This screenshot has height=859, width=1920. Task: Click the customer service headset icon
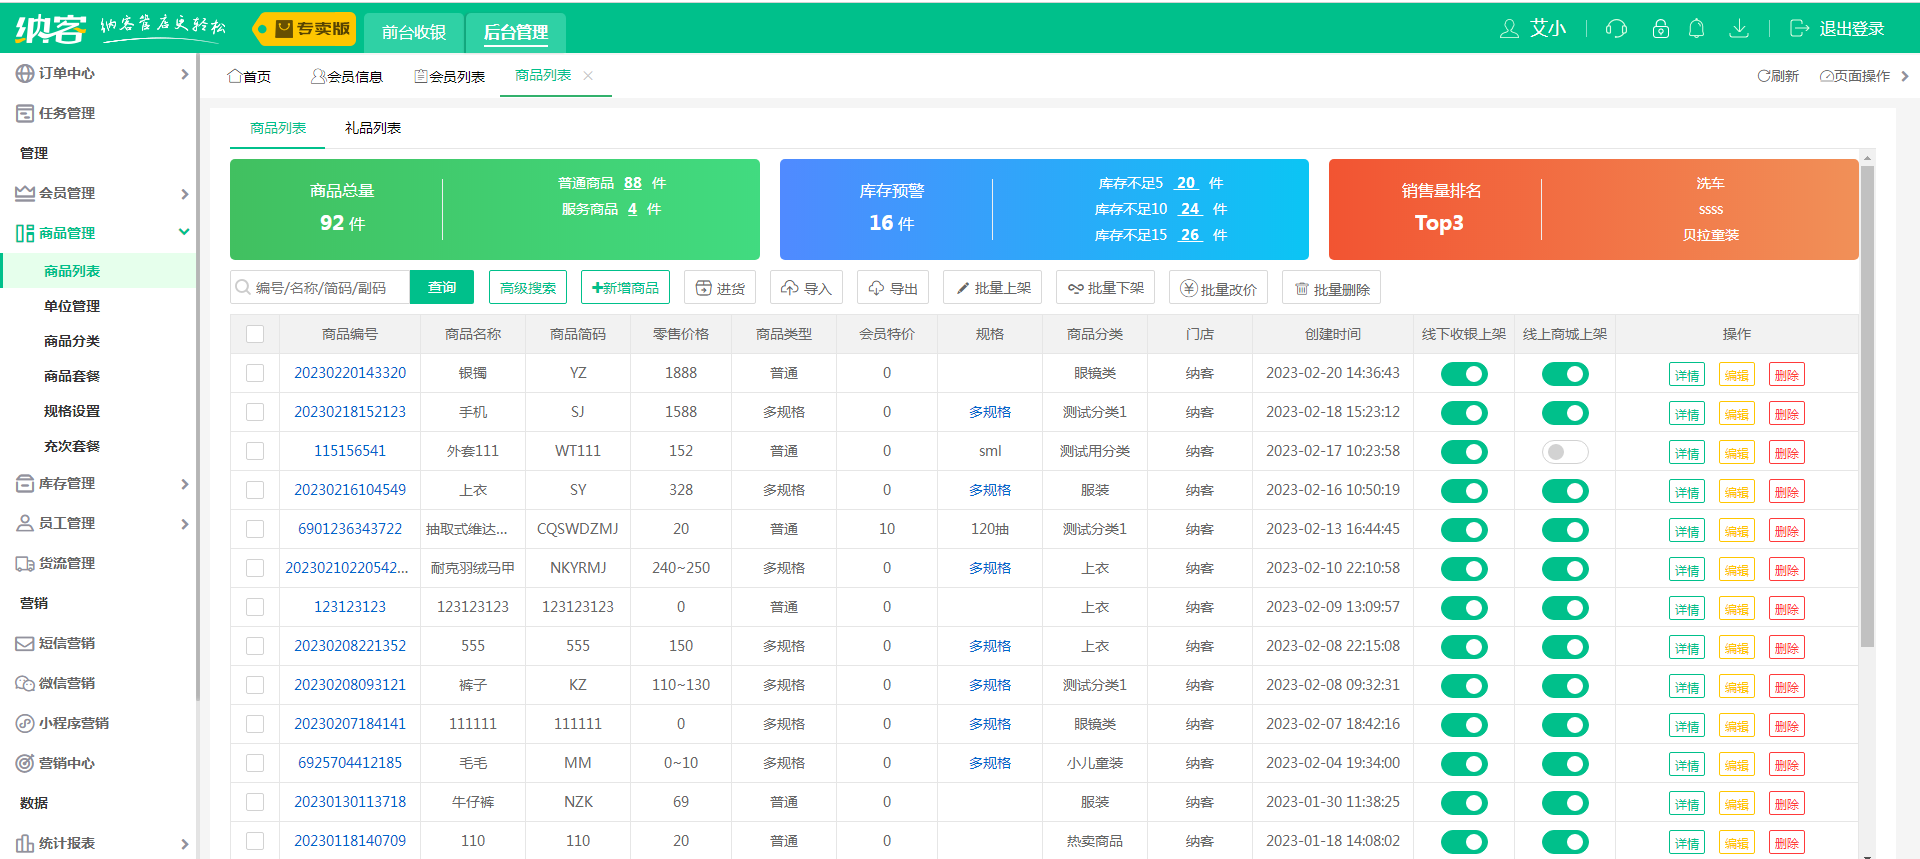[x=1616, y=29]
